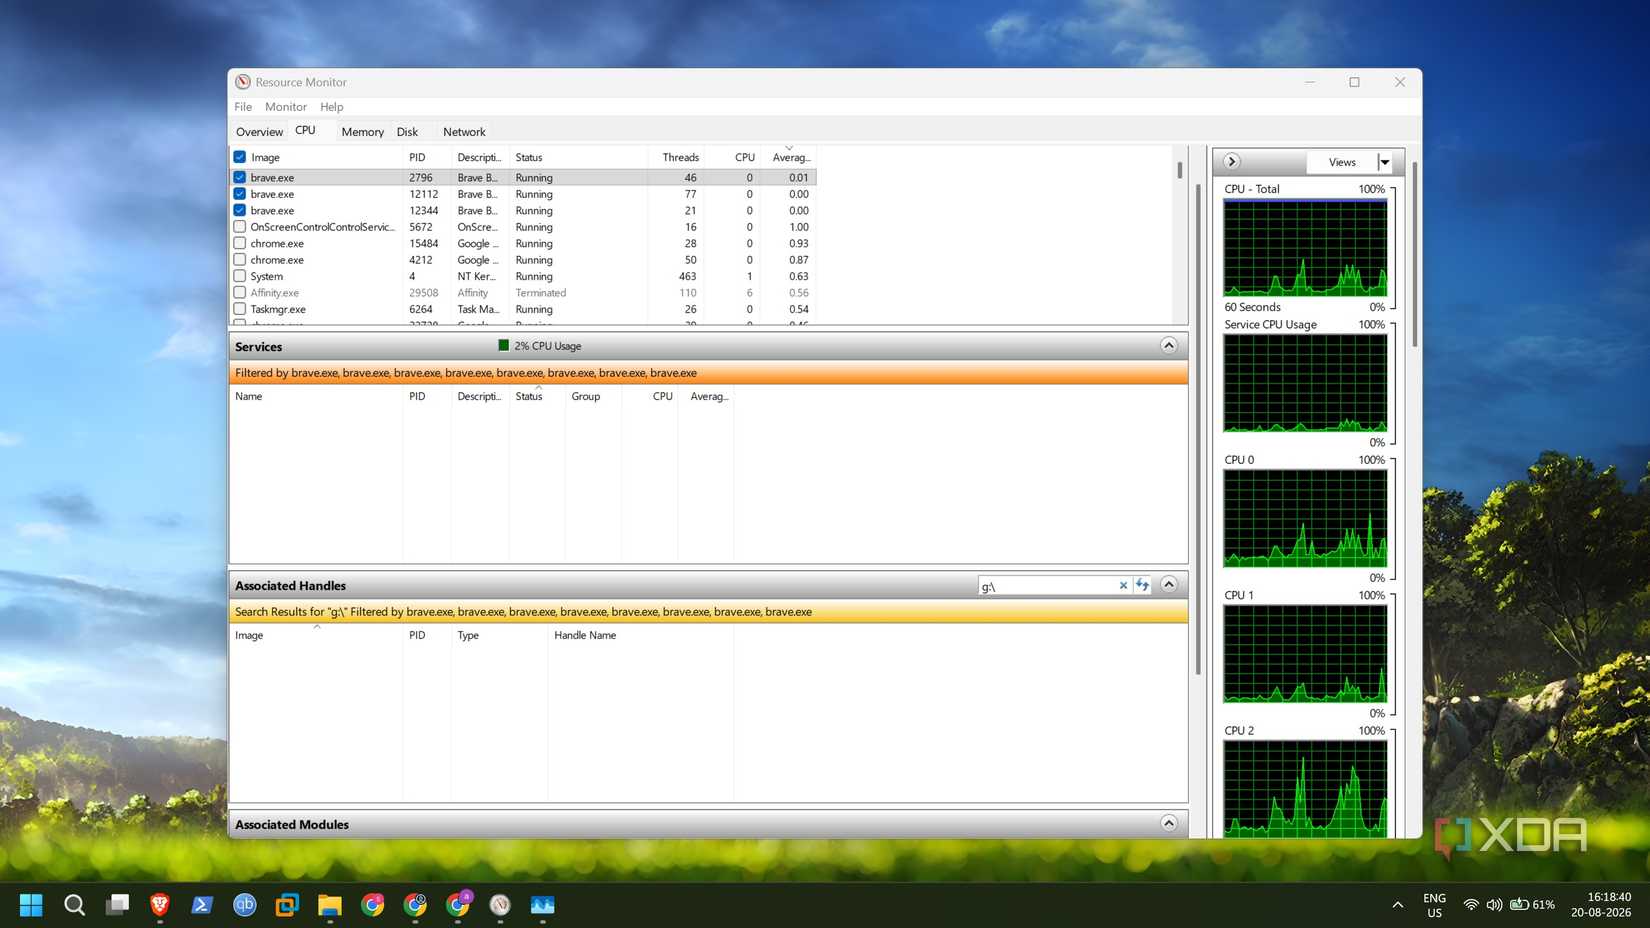Image resolution: width=1650 pixels, height=928 pixels.
Task: Click the Resource Monitor taskbar icon
Action: [500, 905]
